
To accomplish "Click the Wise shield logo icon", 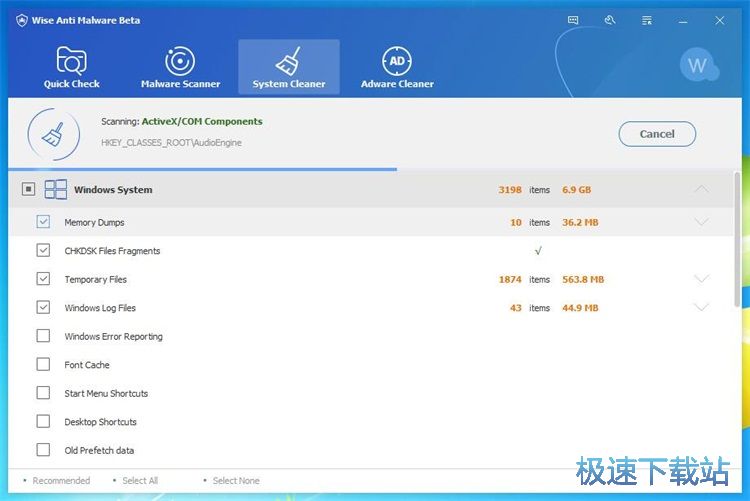I will click(22, 21).
